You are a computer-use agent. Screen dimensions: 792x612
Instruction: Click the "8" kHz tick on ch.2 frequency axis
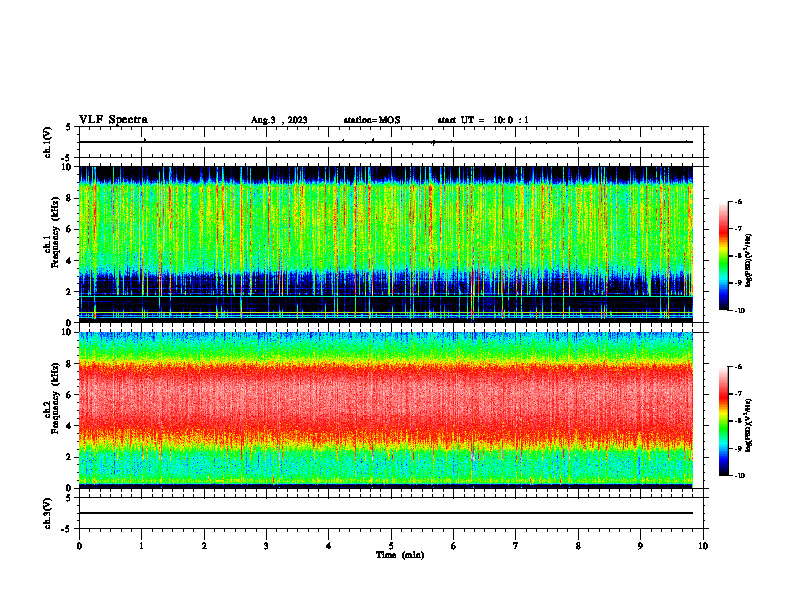(x=70, y=364)
